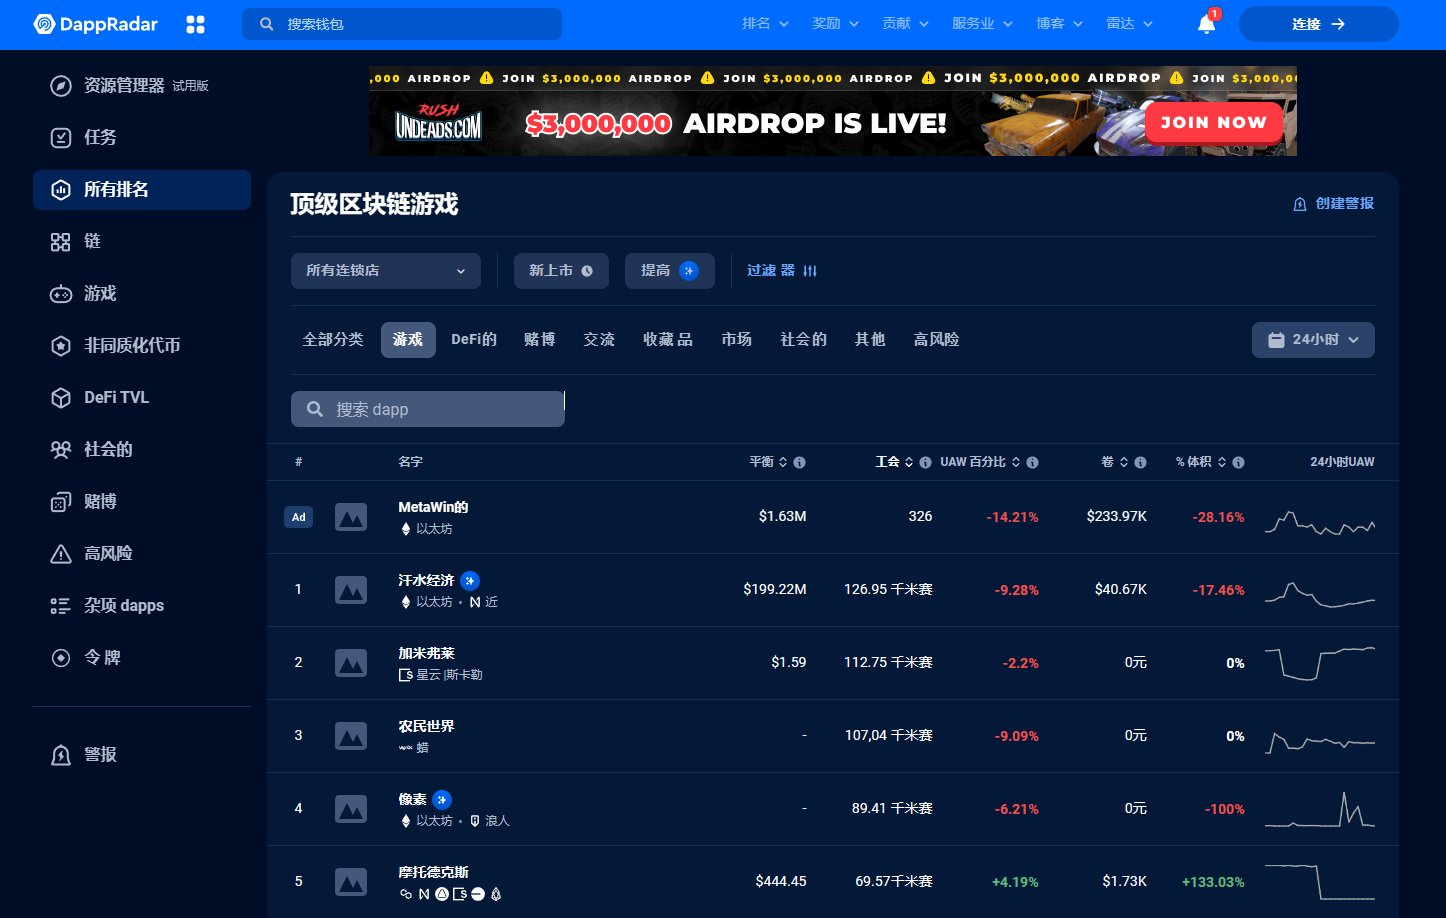Toggle the 新上市 filter
The height and width of the screenshot is (918, 1446).
tap(561, 271)
